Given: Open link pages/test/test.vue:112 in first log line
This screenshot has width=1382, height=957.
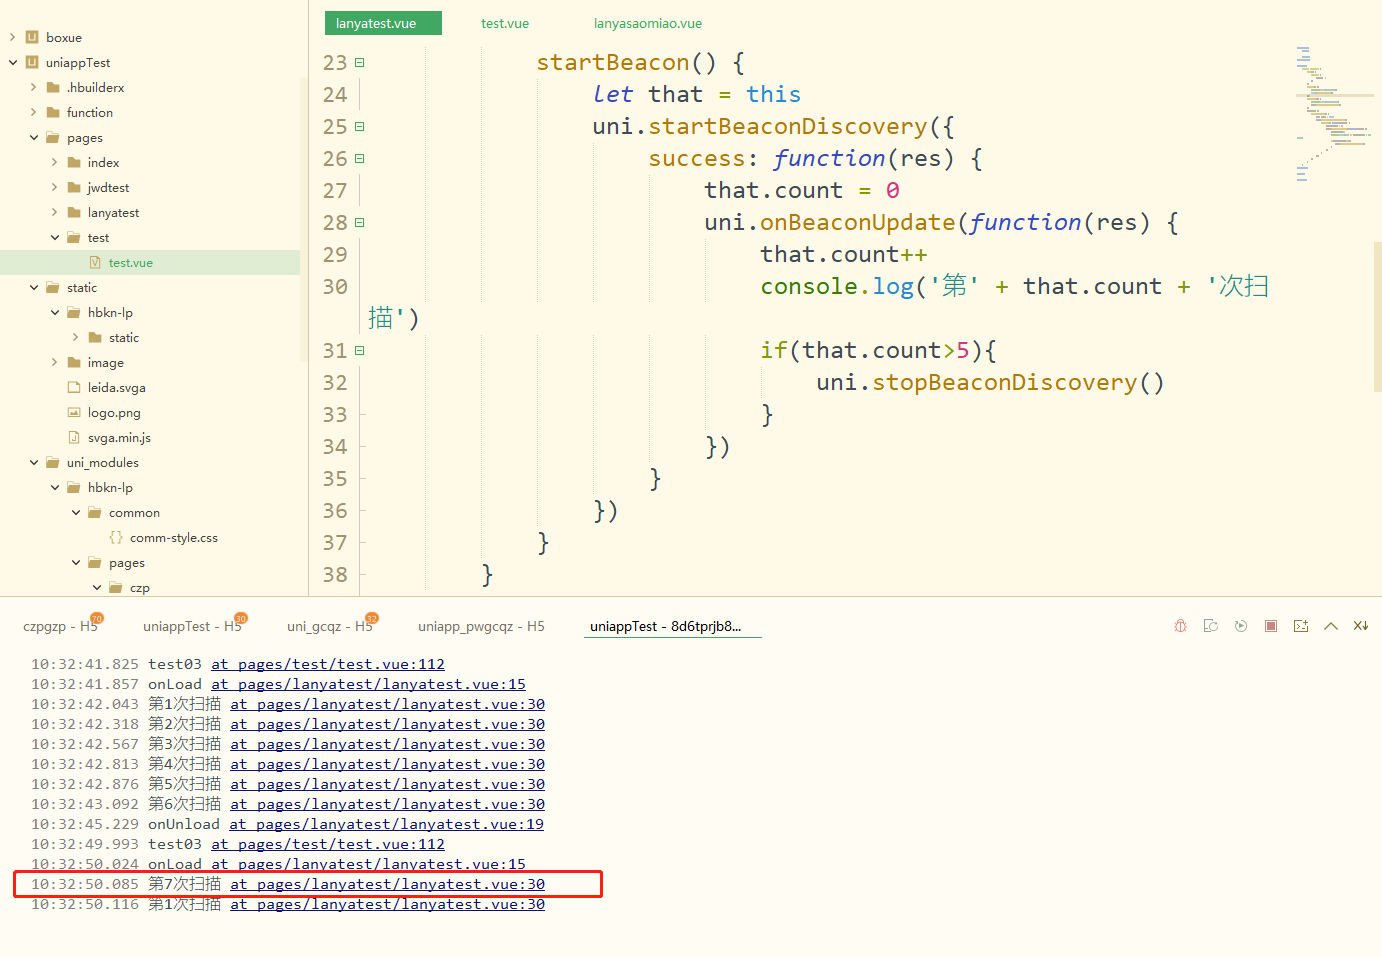Looking at the screenshot, I should tap(327, 664).
